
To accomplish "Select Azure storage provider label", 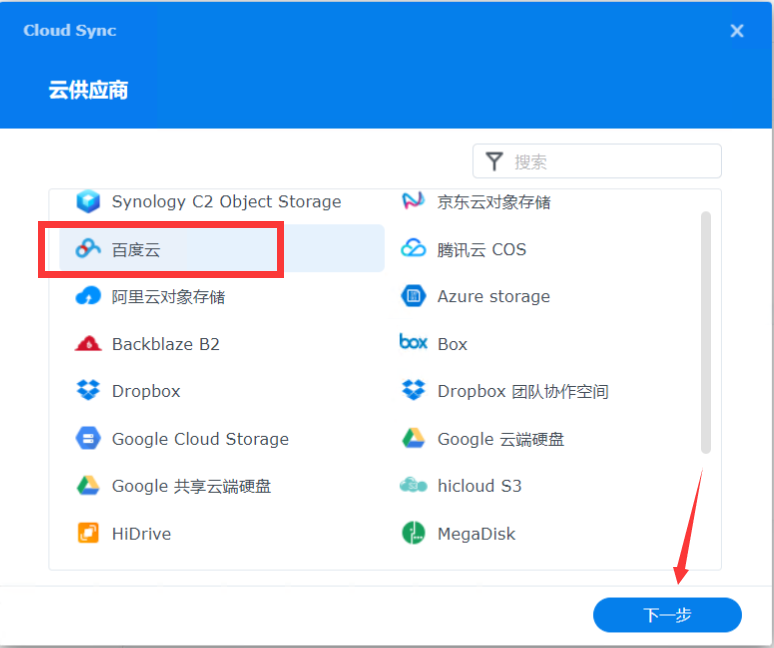I will (x=494, y=296).
